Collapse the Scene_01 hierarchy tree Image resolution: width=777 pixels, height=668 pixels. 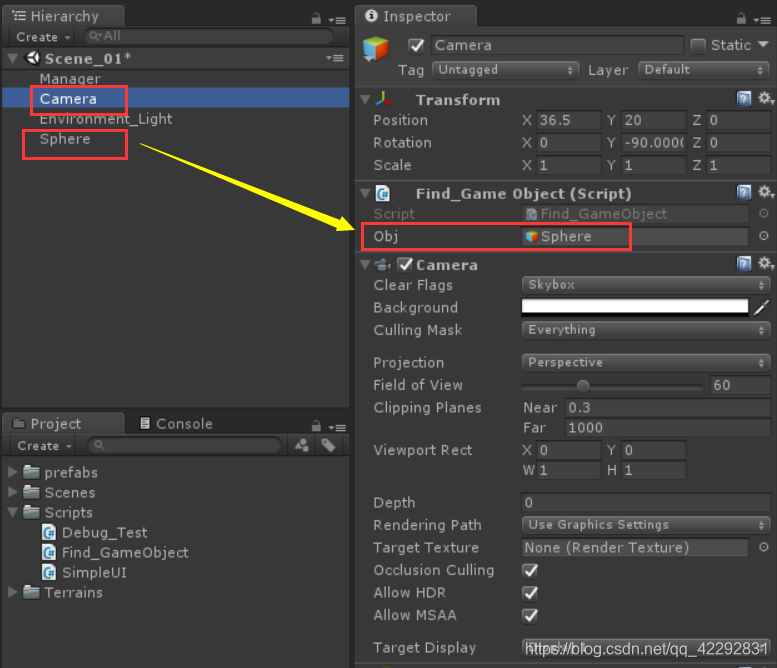[13, 58]
